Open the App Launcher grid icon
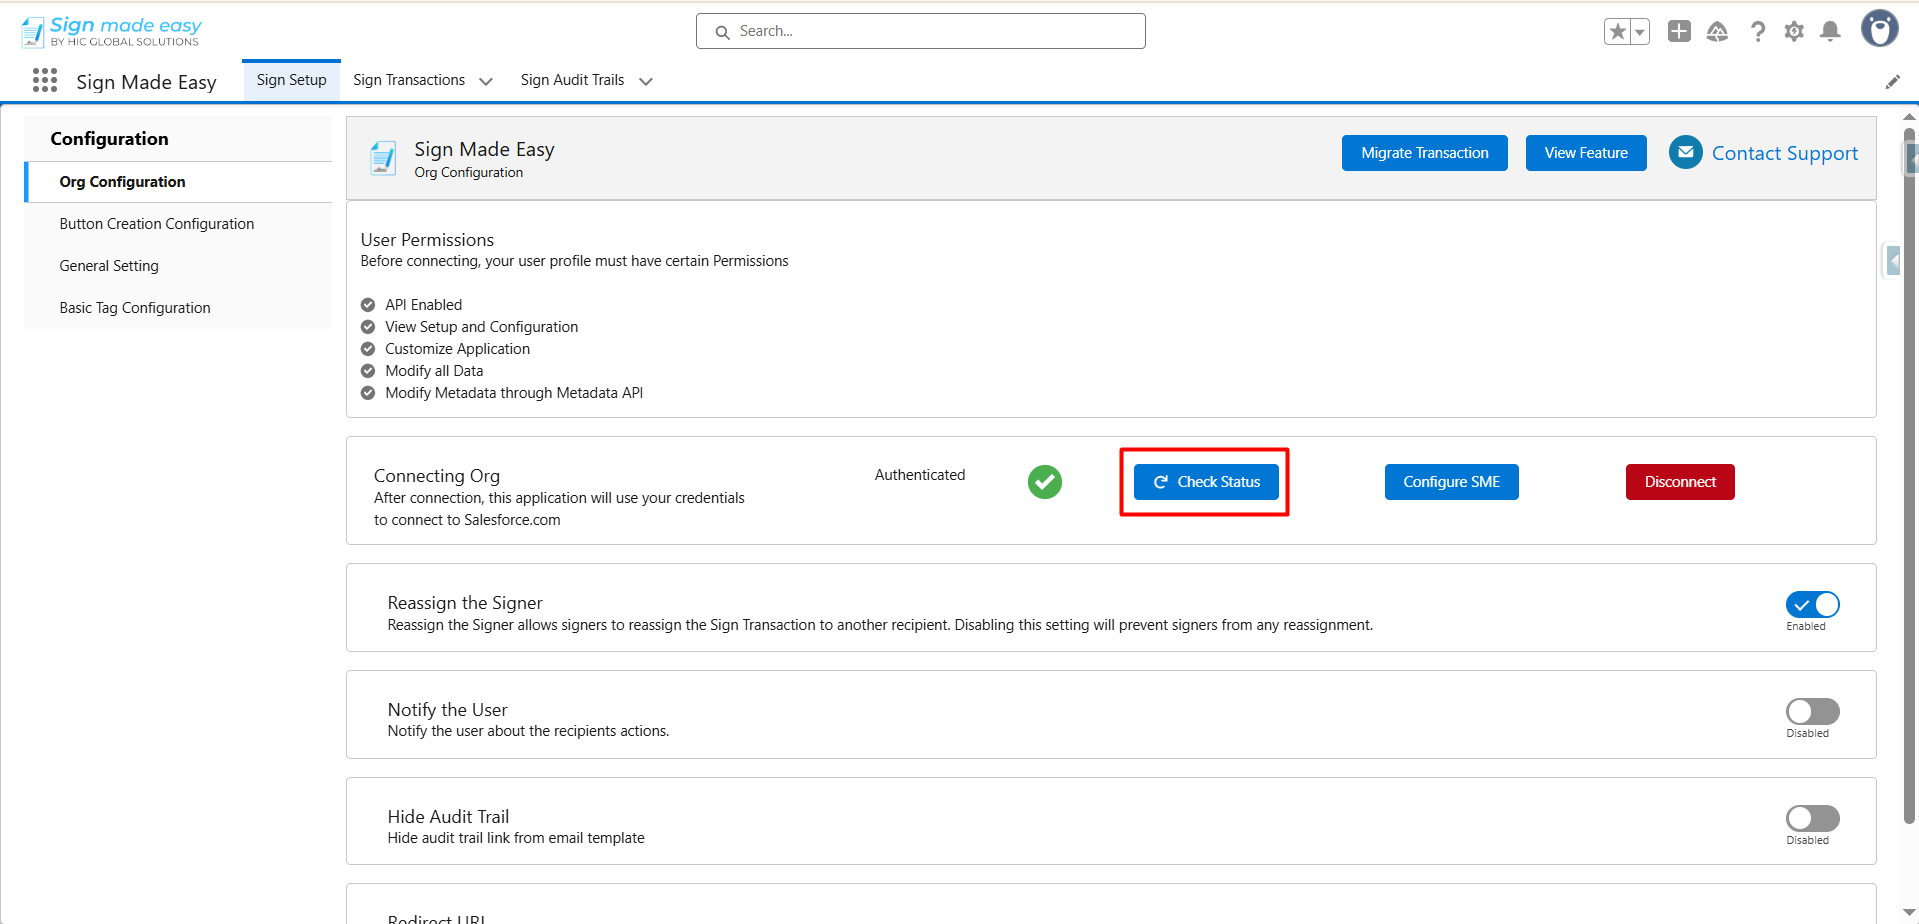 pyautogui.click(x=45, y=81)
